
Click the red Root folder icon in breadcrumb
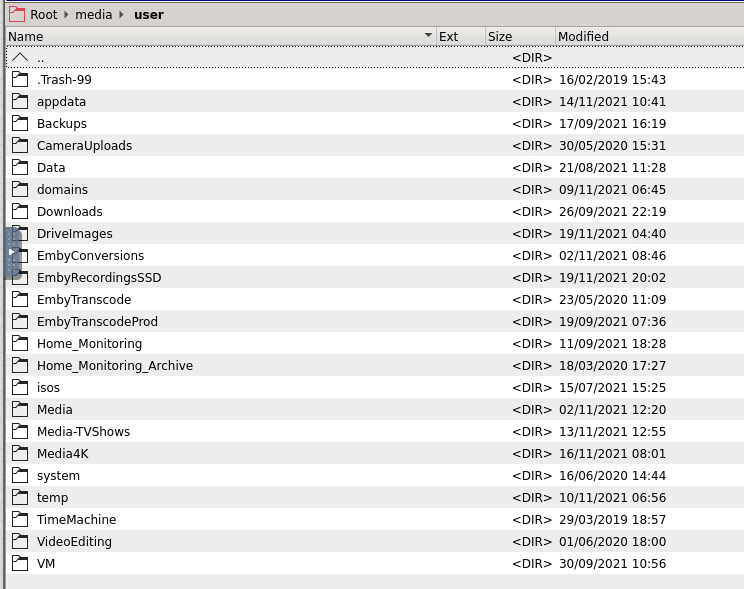tap(17, 14)
